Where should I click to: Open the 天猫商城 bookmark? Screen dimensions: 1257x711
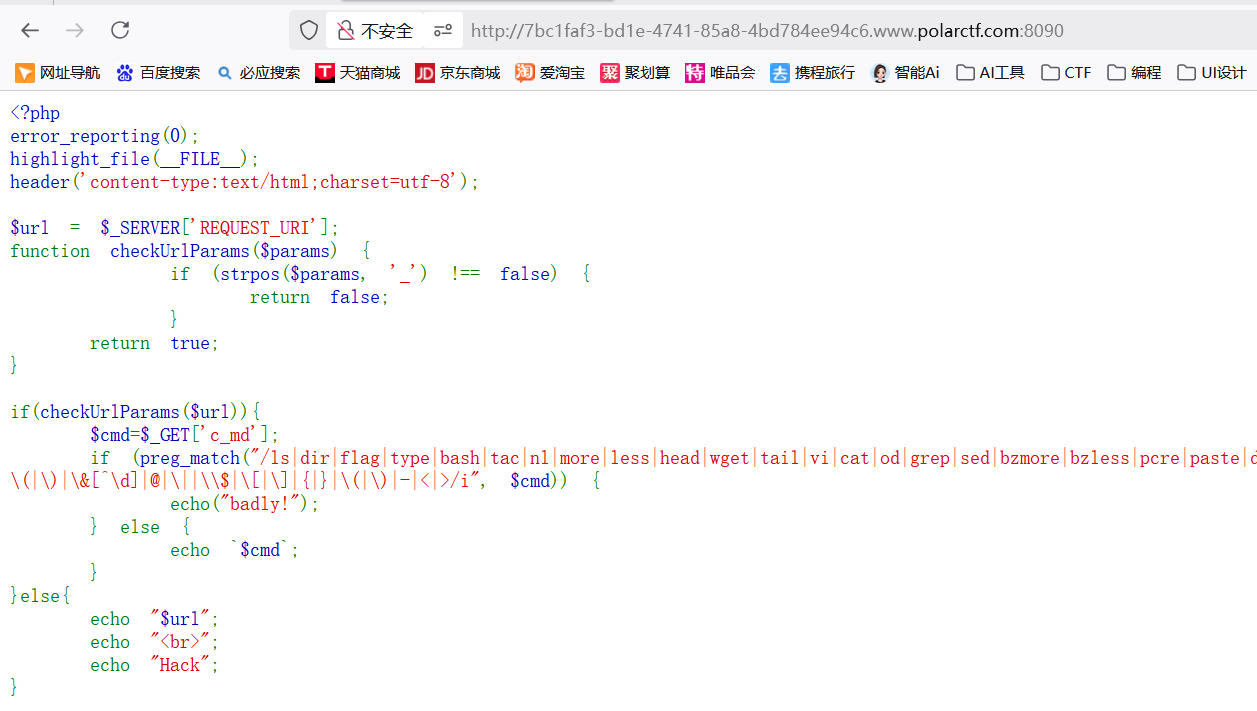(x=358, y=72)
